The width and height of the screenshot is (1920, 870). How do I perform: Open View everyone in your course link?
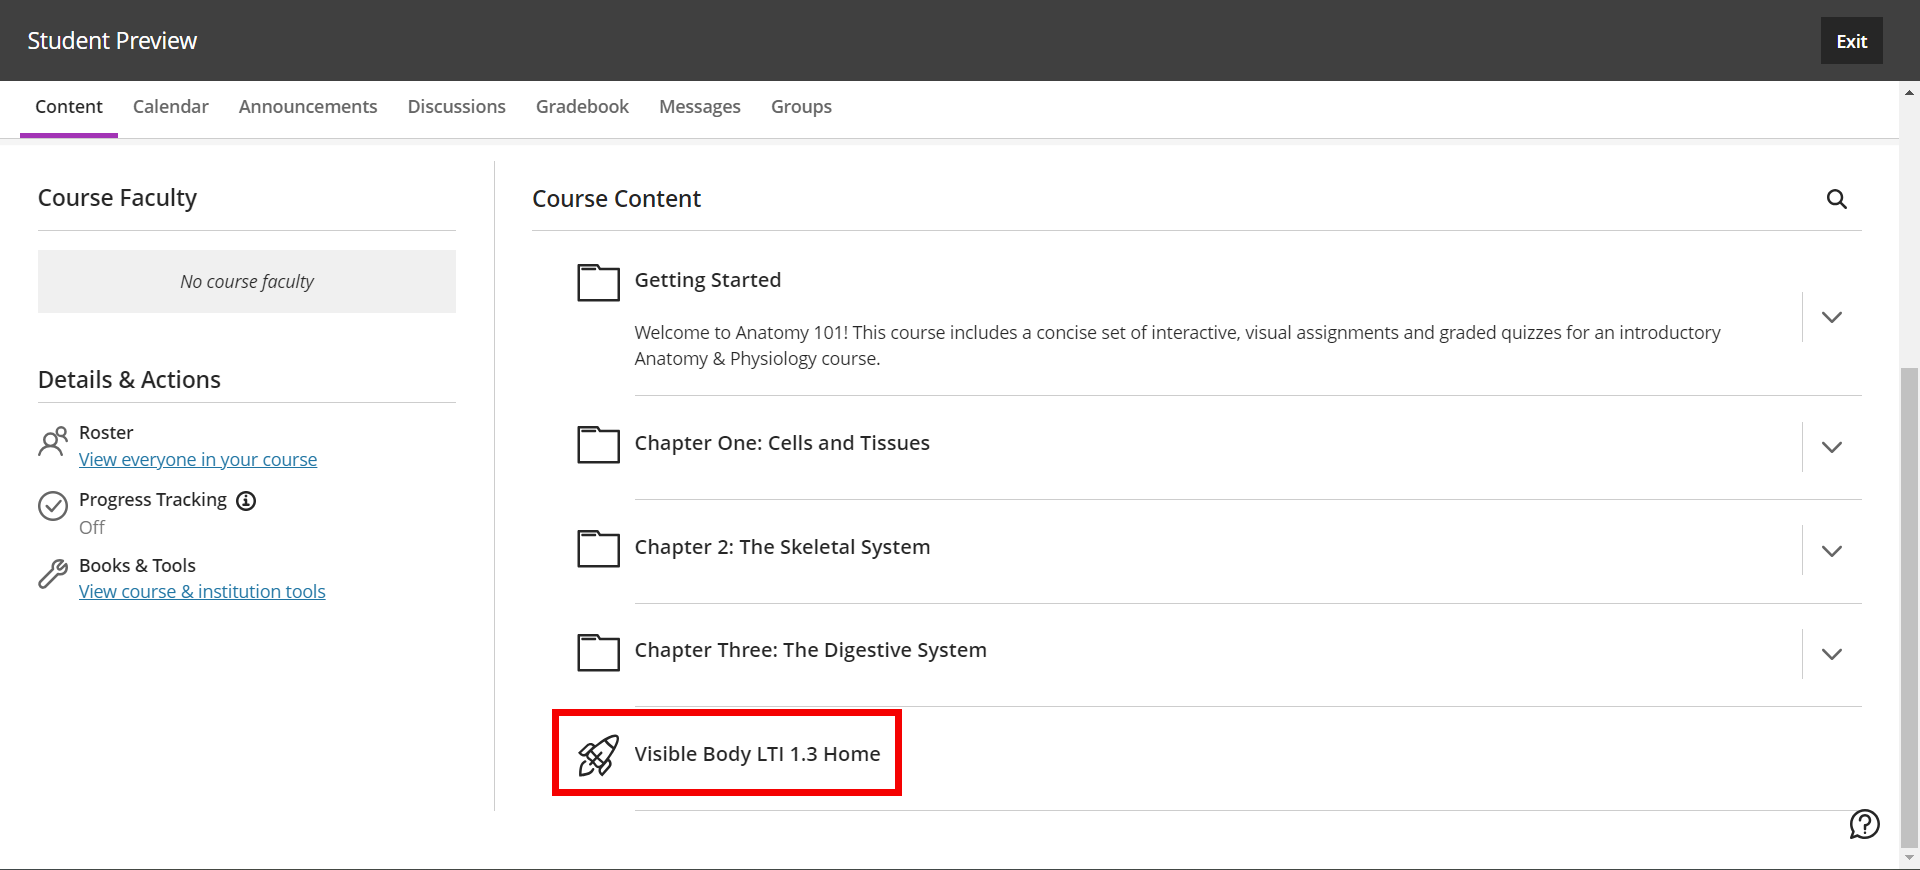197,459
